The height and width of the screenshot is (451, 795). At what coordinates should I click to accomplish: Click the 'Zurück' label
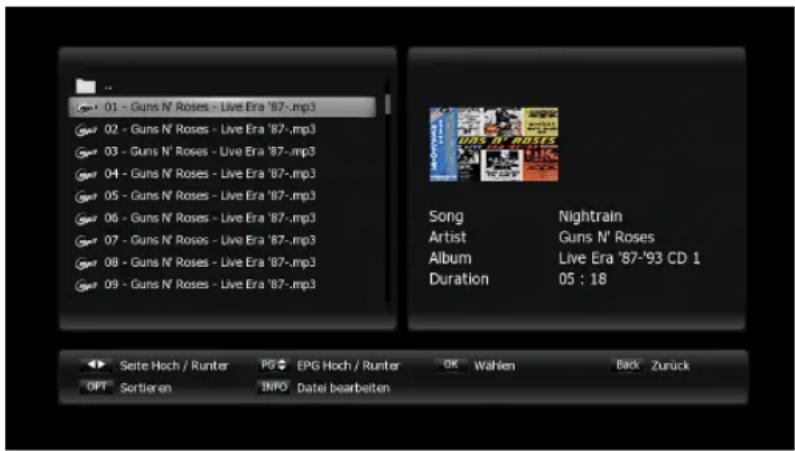pos(670,366)
